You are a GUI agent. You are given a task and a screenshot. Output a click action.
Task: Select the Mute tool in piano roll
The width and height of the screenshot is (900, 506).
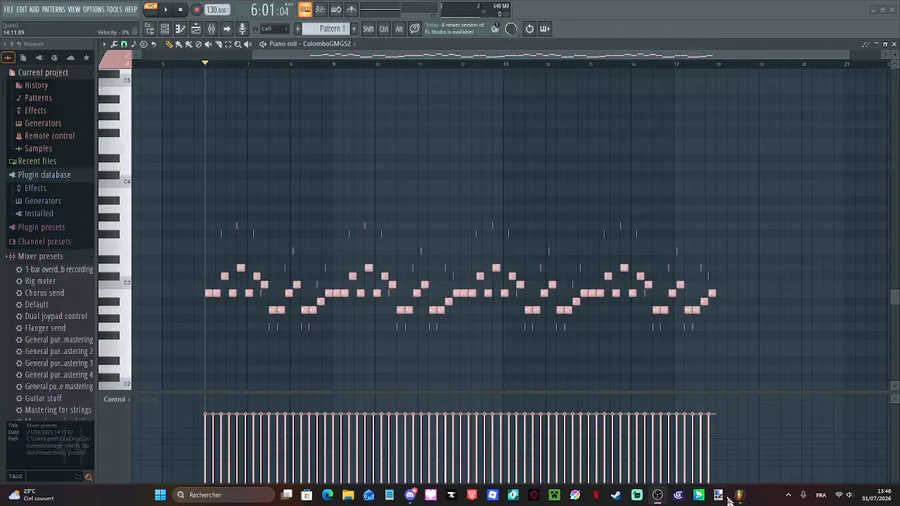click(x=208, y=44)
